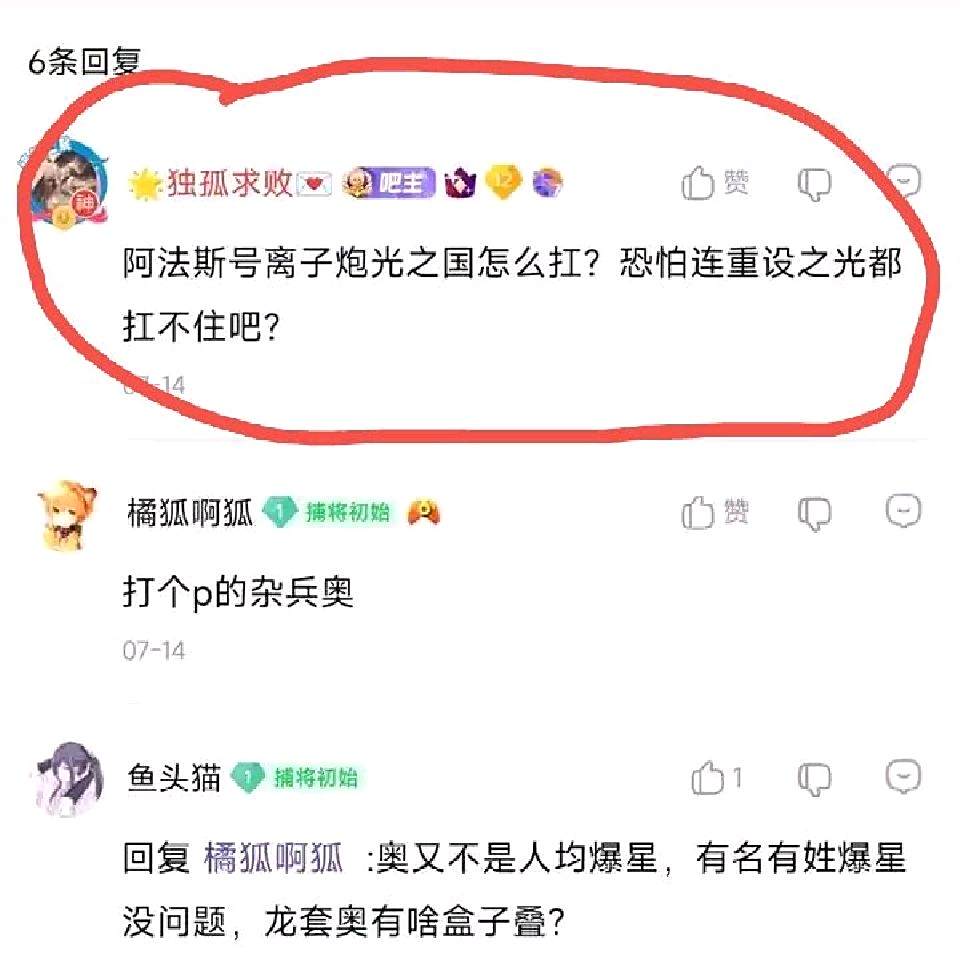Open 鱼头猫's avatar picture
The width and height of the screenshot is (960, 960).
tap(66, 779)
